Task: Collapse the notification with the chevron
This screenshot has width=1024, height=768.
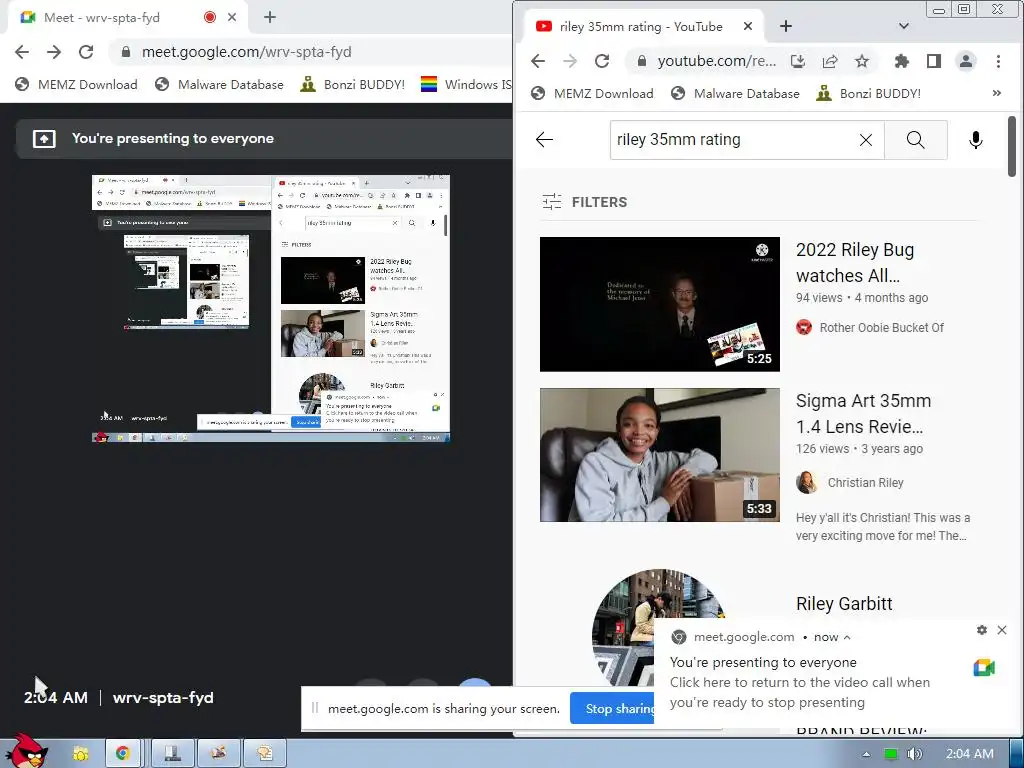Action: [847, 637]
